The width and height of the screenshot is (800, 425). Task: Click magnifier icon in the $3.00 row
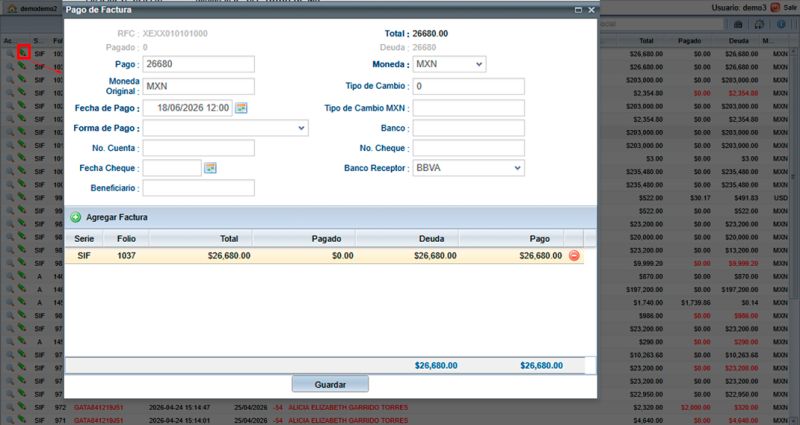(10, 158)
